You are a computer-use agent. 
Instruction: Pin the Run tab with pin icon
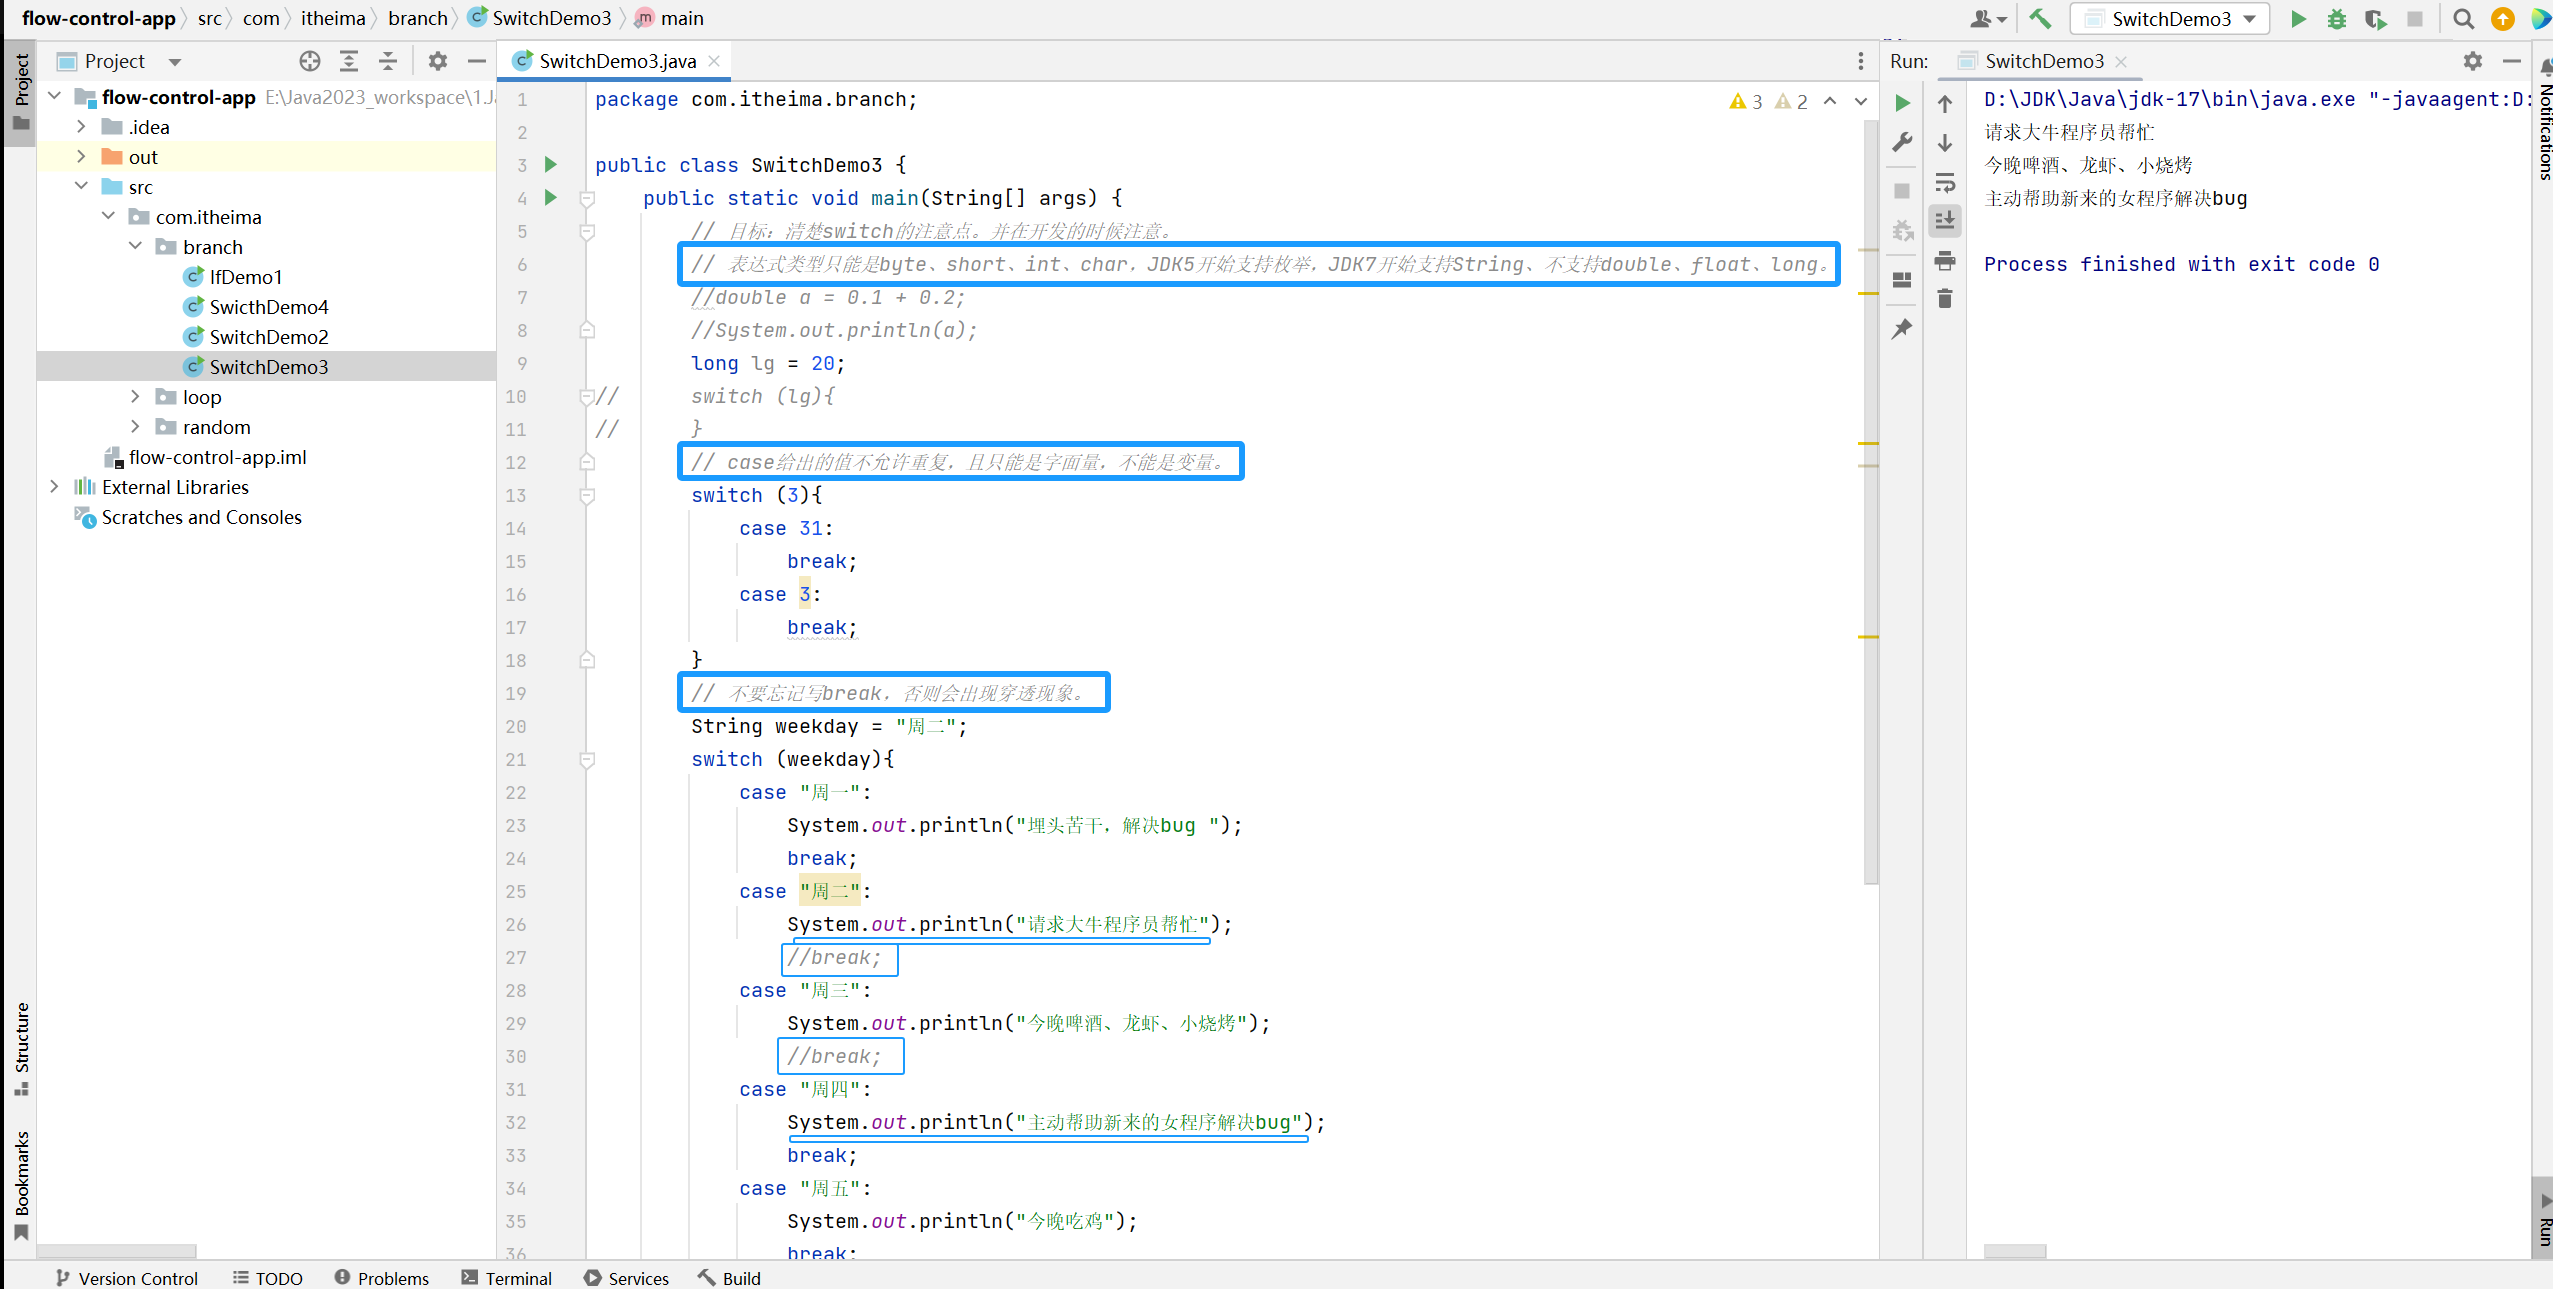tap(1902, 329)
